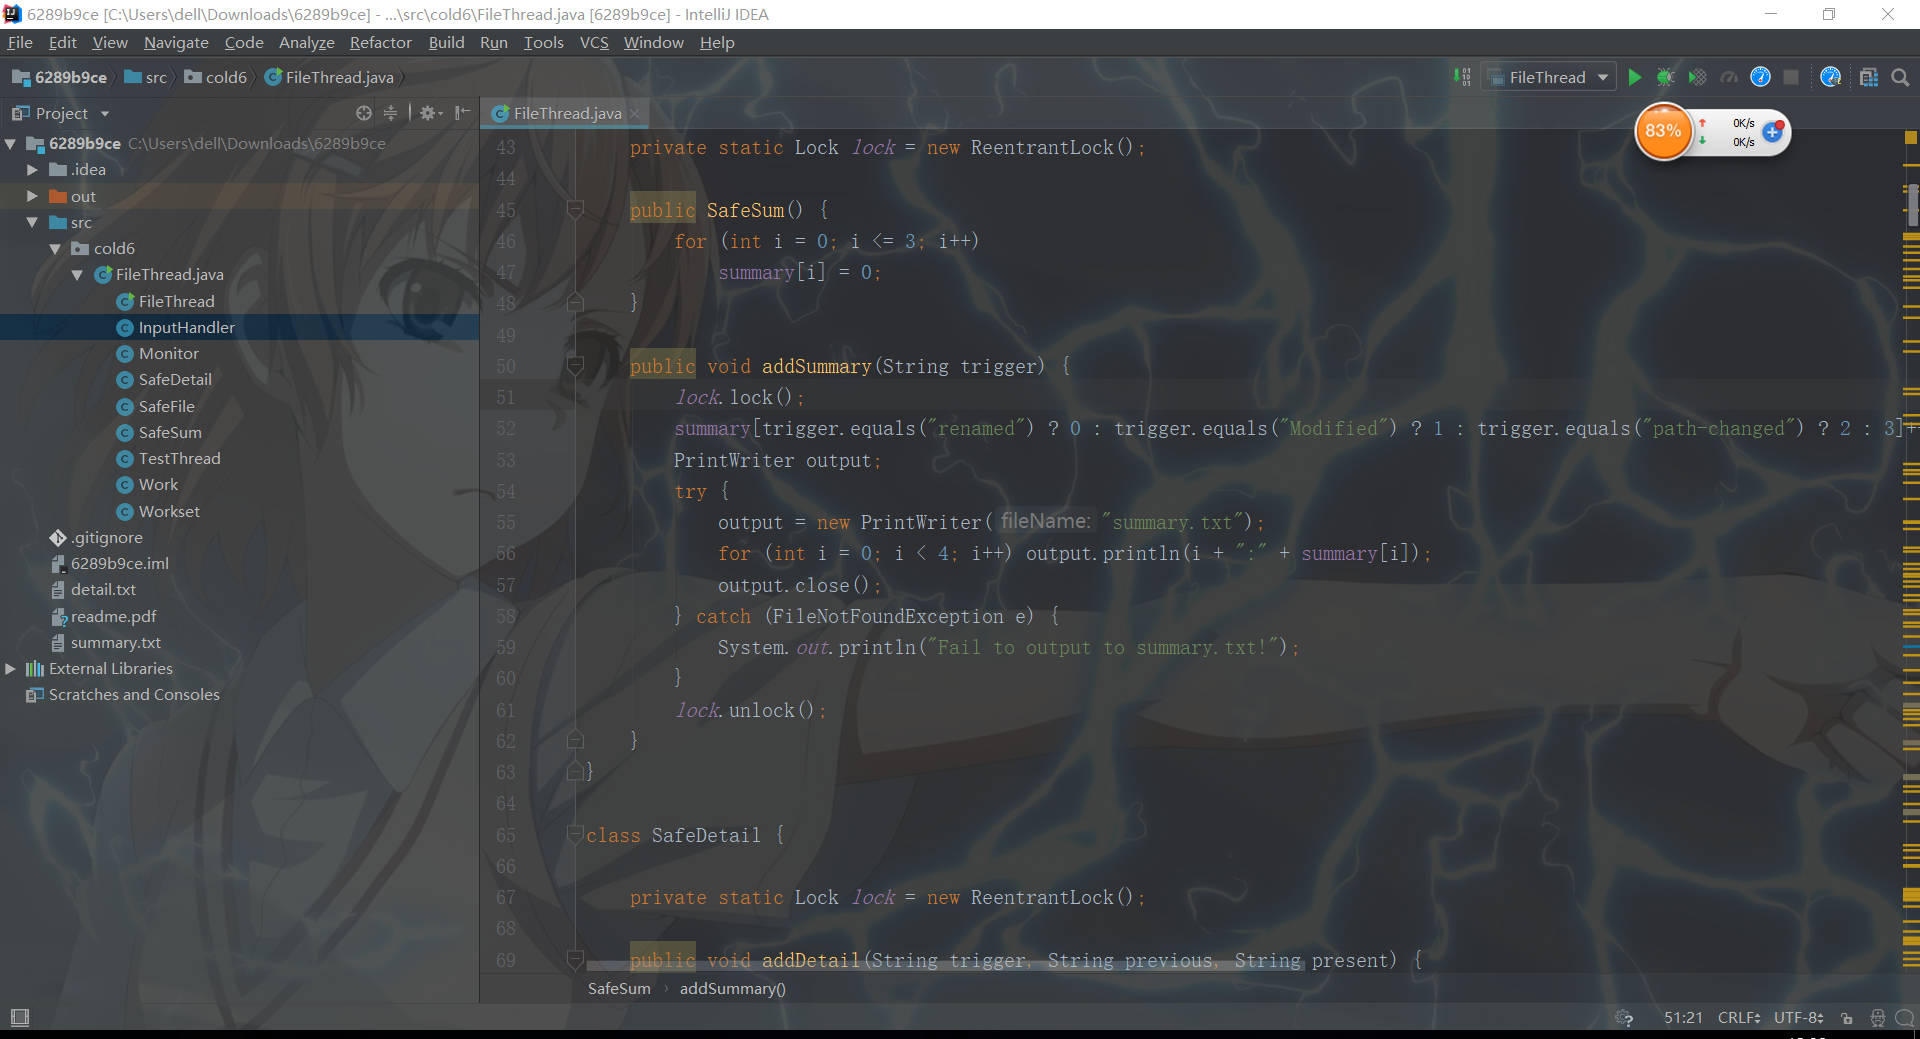1920x1039 pixels.
Task: Select the Monitor class in tree
Action: 168,353
